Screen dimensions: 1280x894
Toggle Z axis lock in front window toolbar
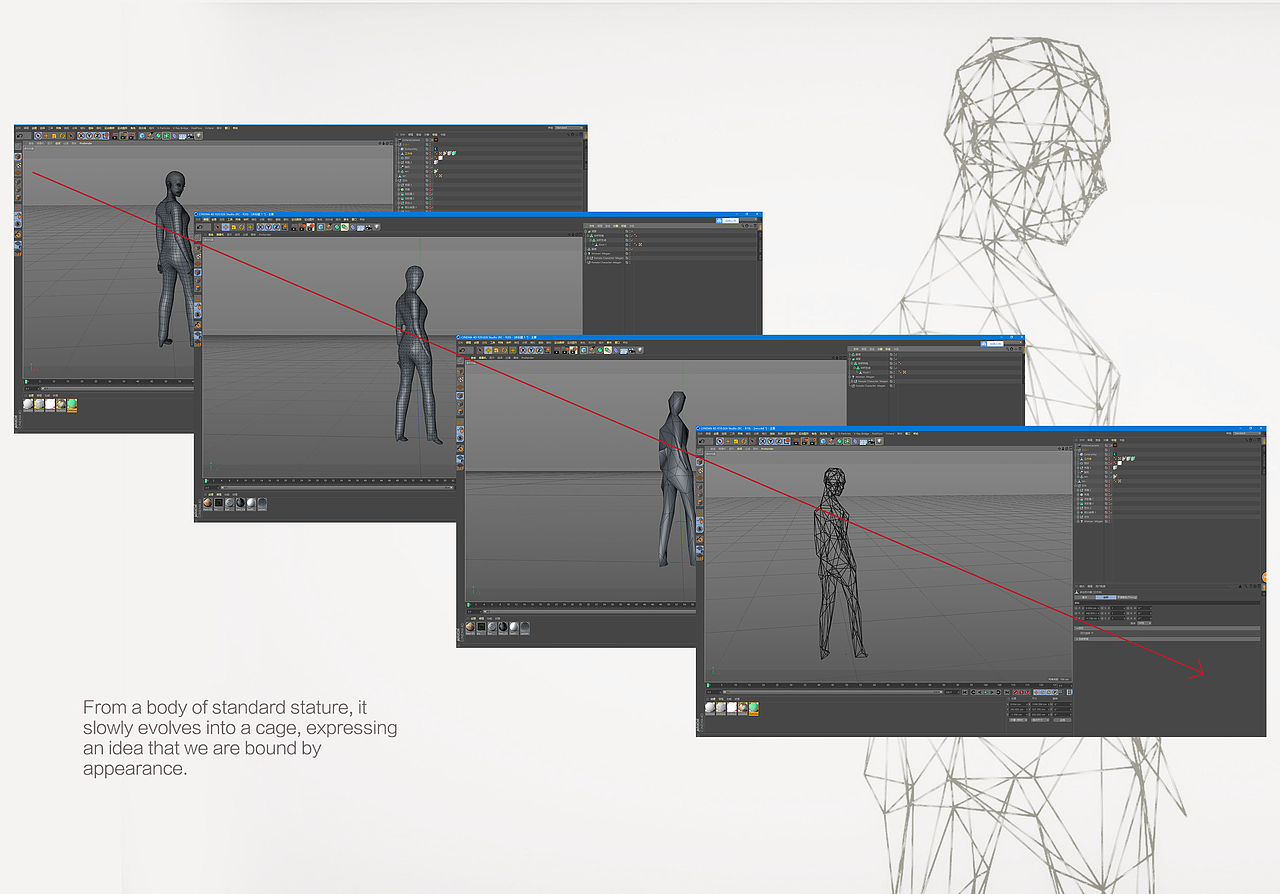[778, 441]
